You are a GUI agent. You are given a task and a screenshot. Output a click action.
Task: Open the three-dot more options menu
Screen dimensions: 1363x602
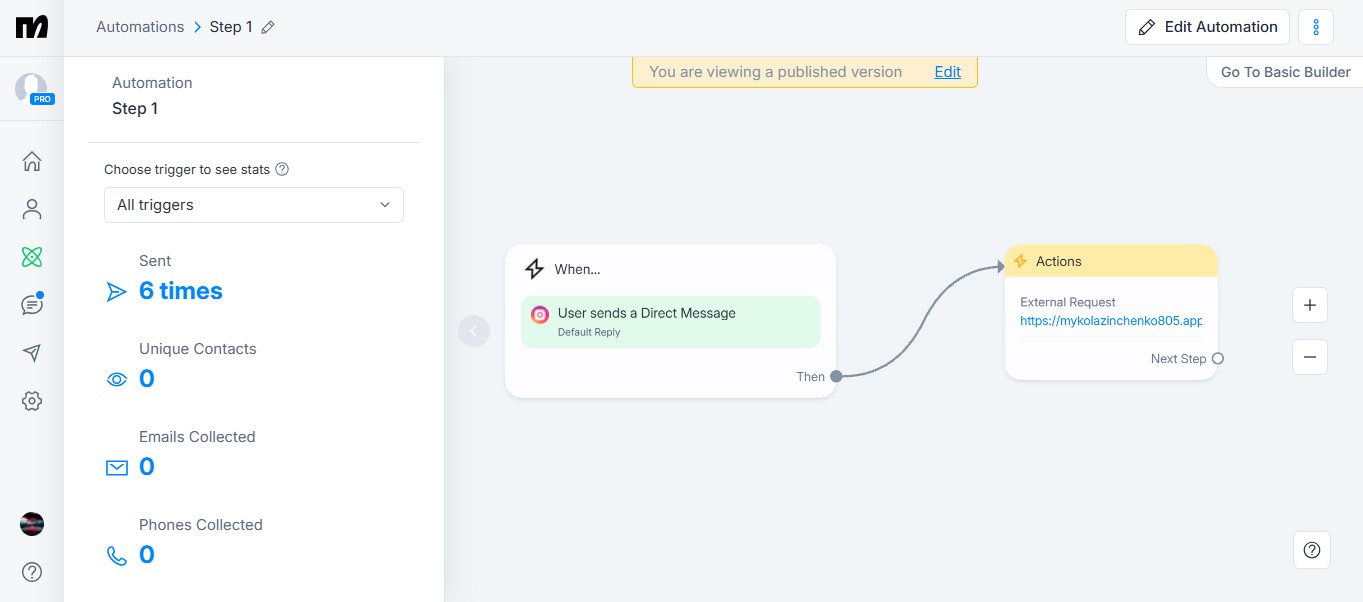[1316, 27]
